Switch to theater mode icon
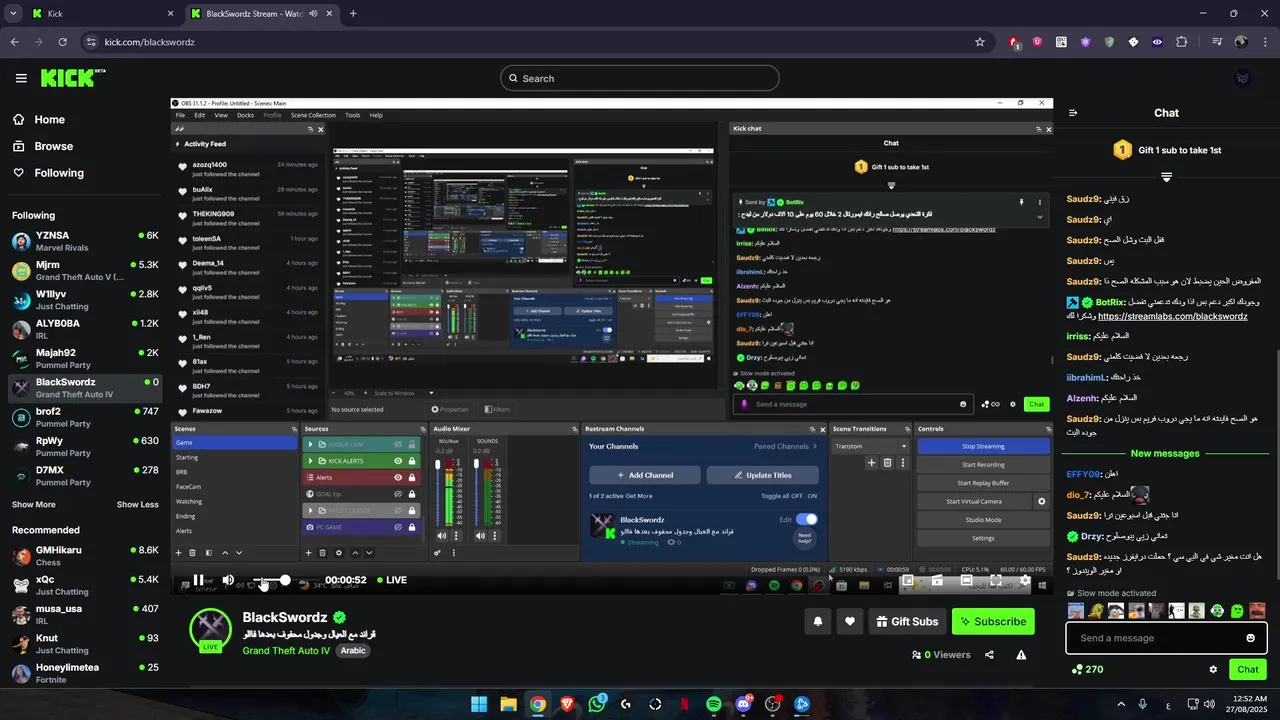 coord(966,580)
